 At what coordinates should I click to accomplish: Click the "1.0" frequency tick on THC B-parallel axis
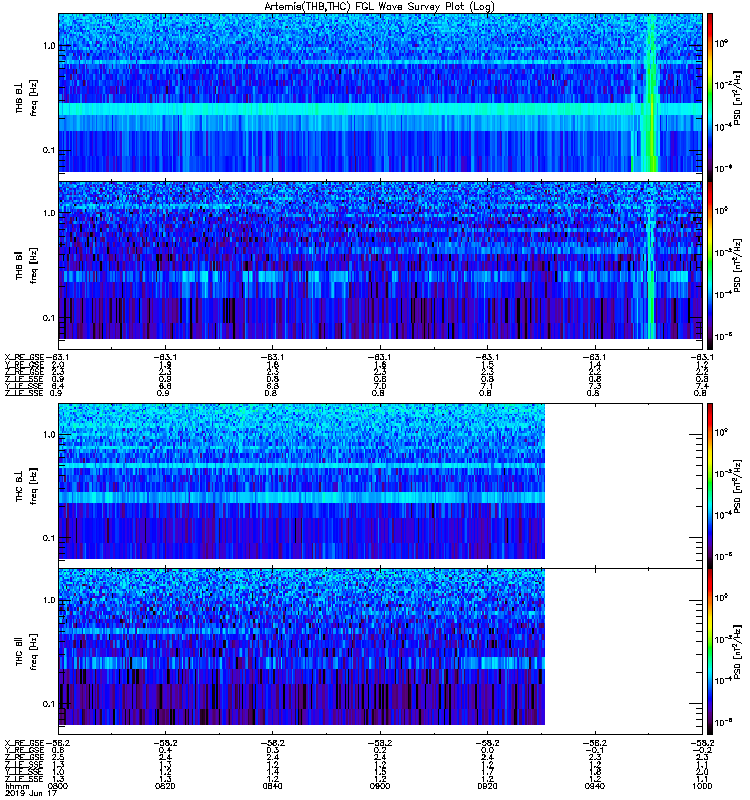(49, 600)
